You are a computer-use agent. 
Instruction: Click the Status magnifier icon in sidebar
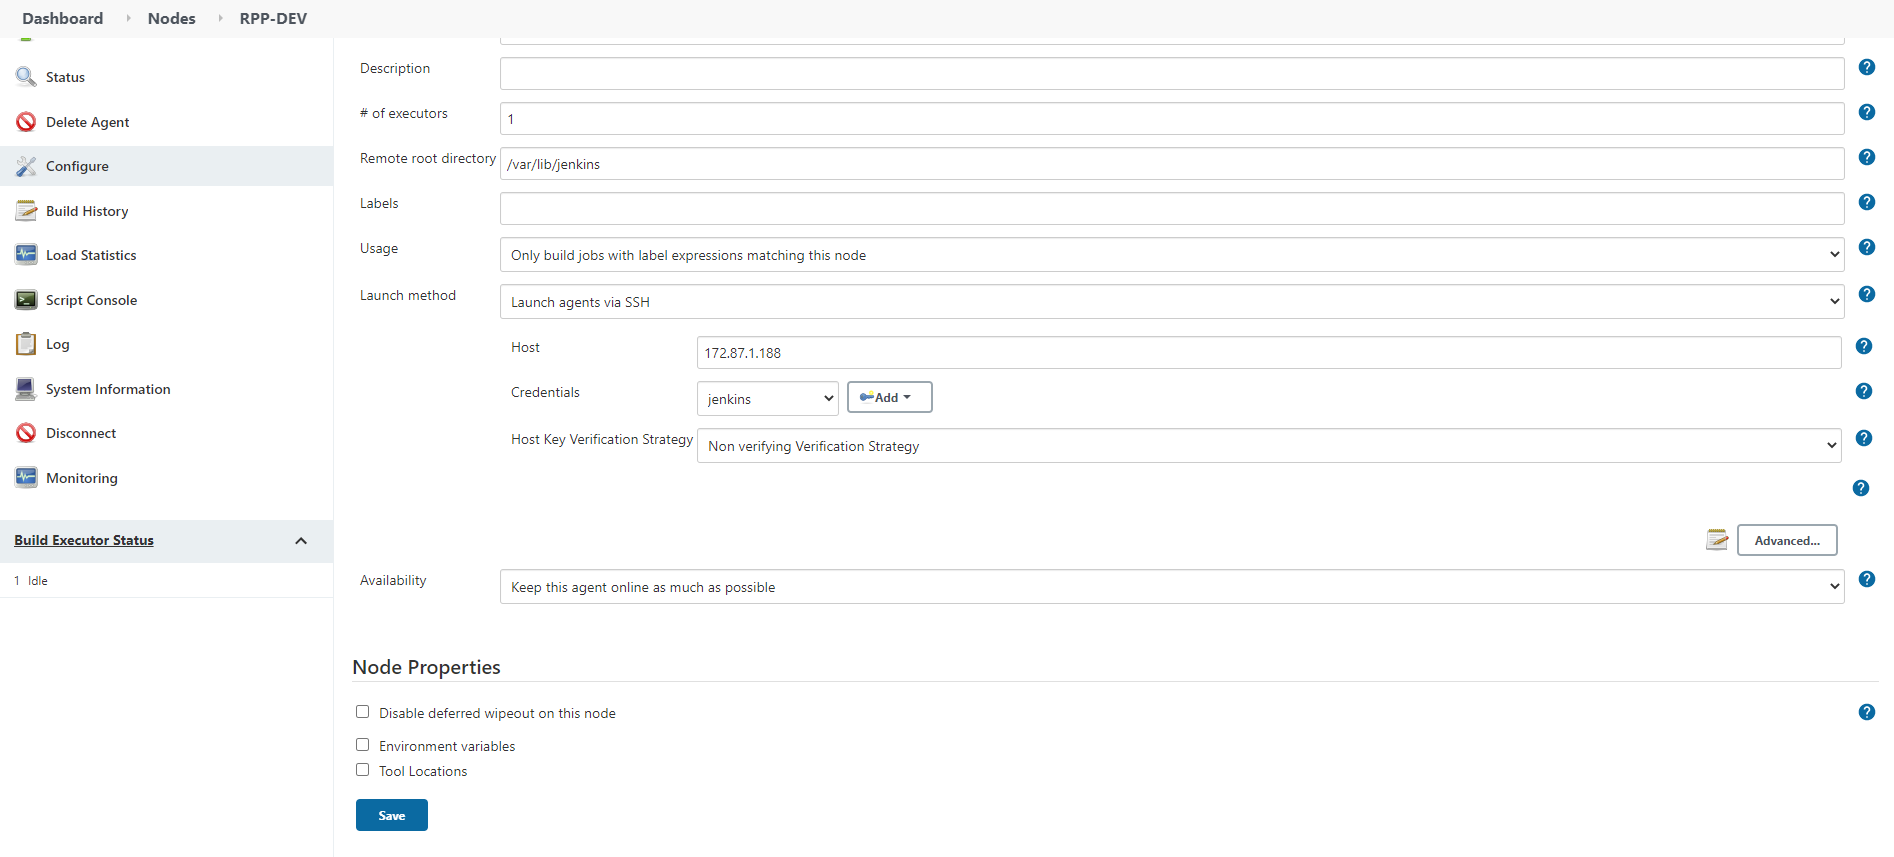(26, 77)
